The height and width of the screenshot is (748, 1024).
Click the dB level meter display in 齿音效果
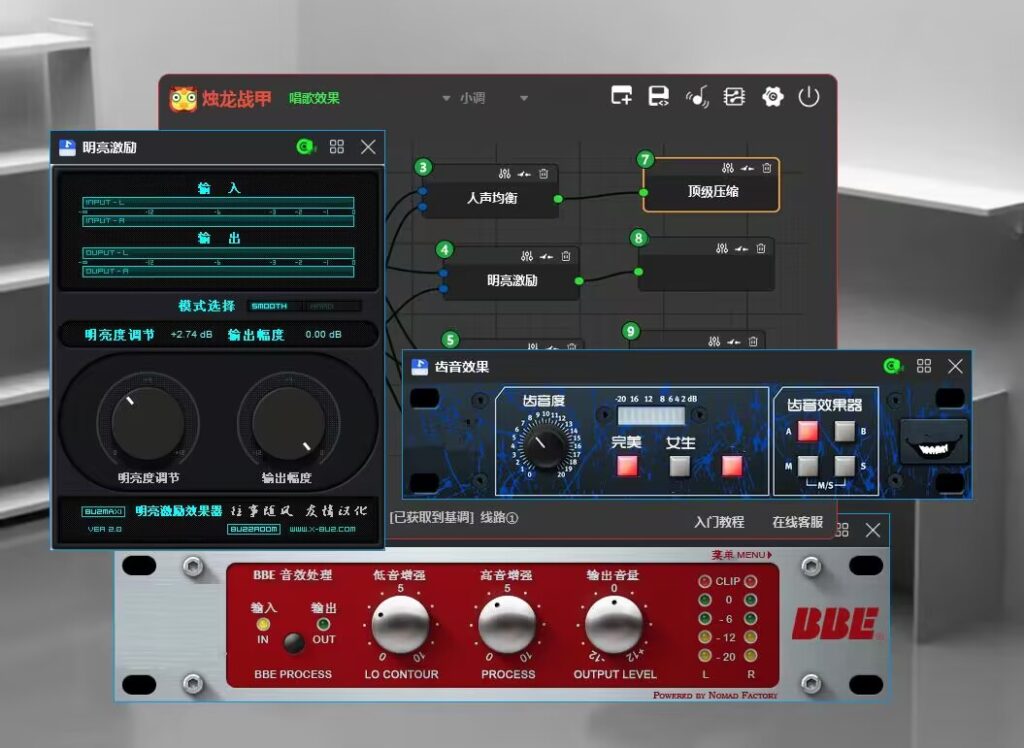coord(650,415)
